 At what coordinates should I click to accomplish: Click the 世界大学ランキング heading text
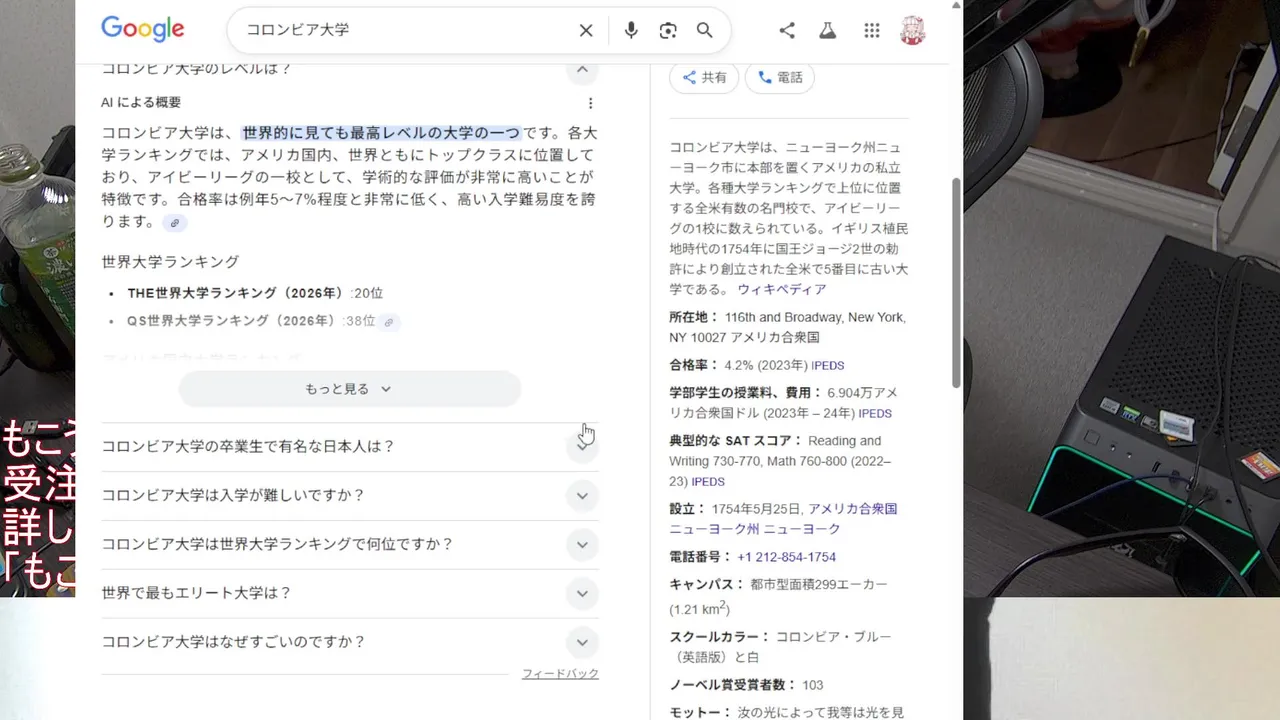coord(170,262)
